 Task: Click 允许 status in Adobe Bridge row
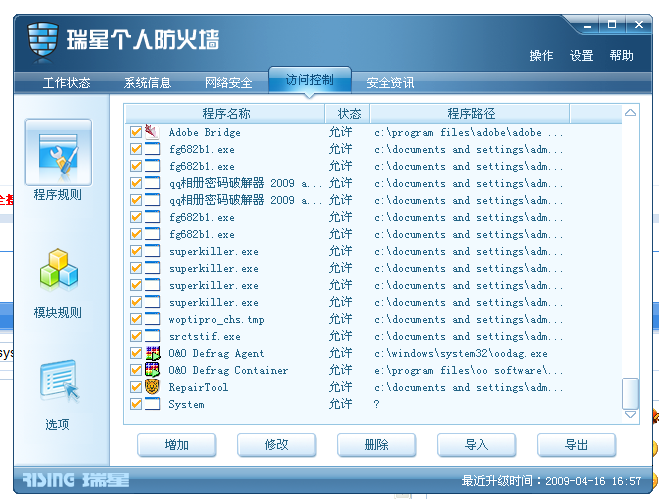[x=340, y=132]
